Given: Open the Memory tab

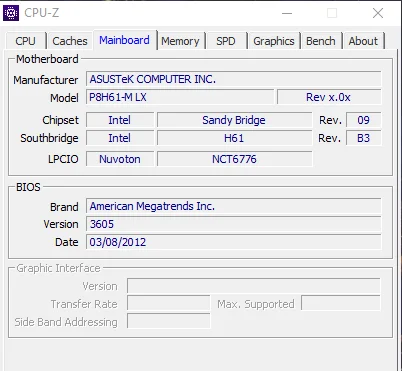Looking at the screenshot, I should coord(180,41).
